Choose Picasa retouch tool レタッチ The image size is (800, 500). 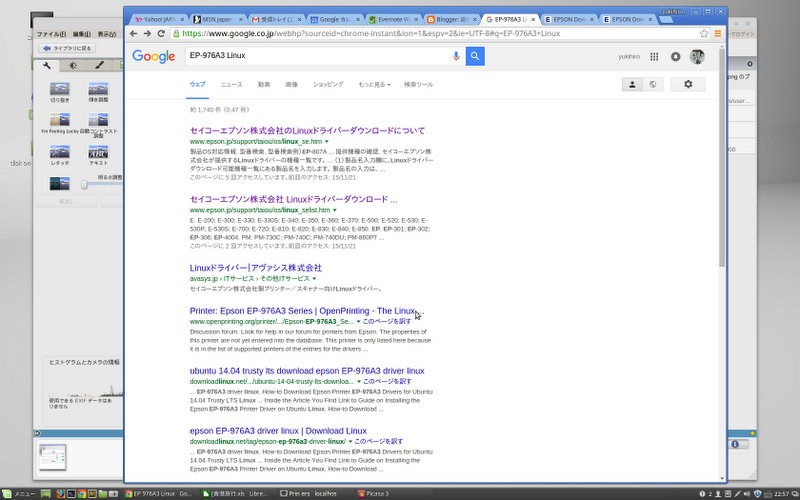(x=60, y=155)
